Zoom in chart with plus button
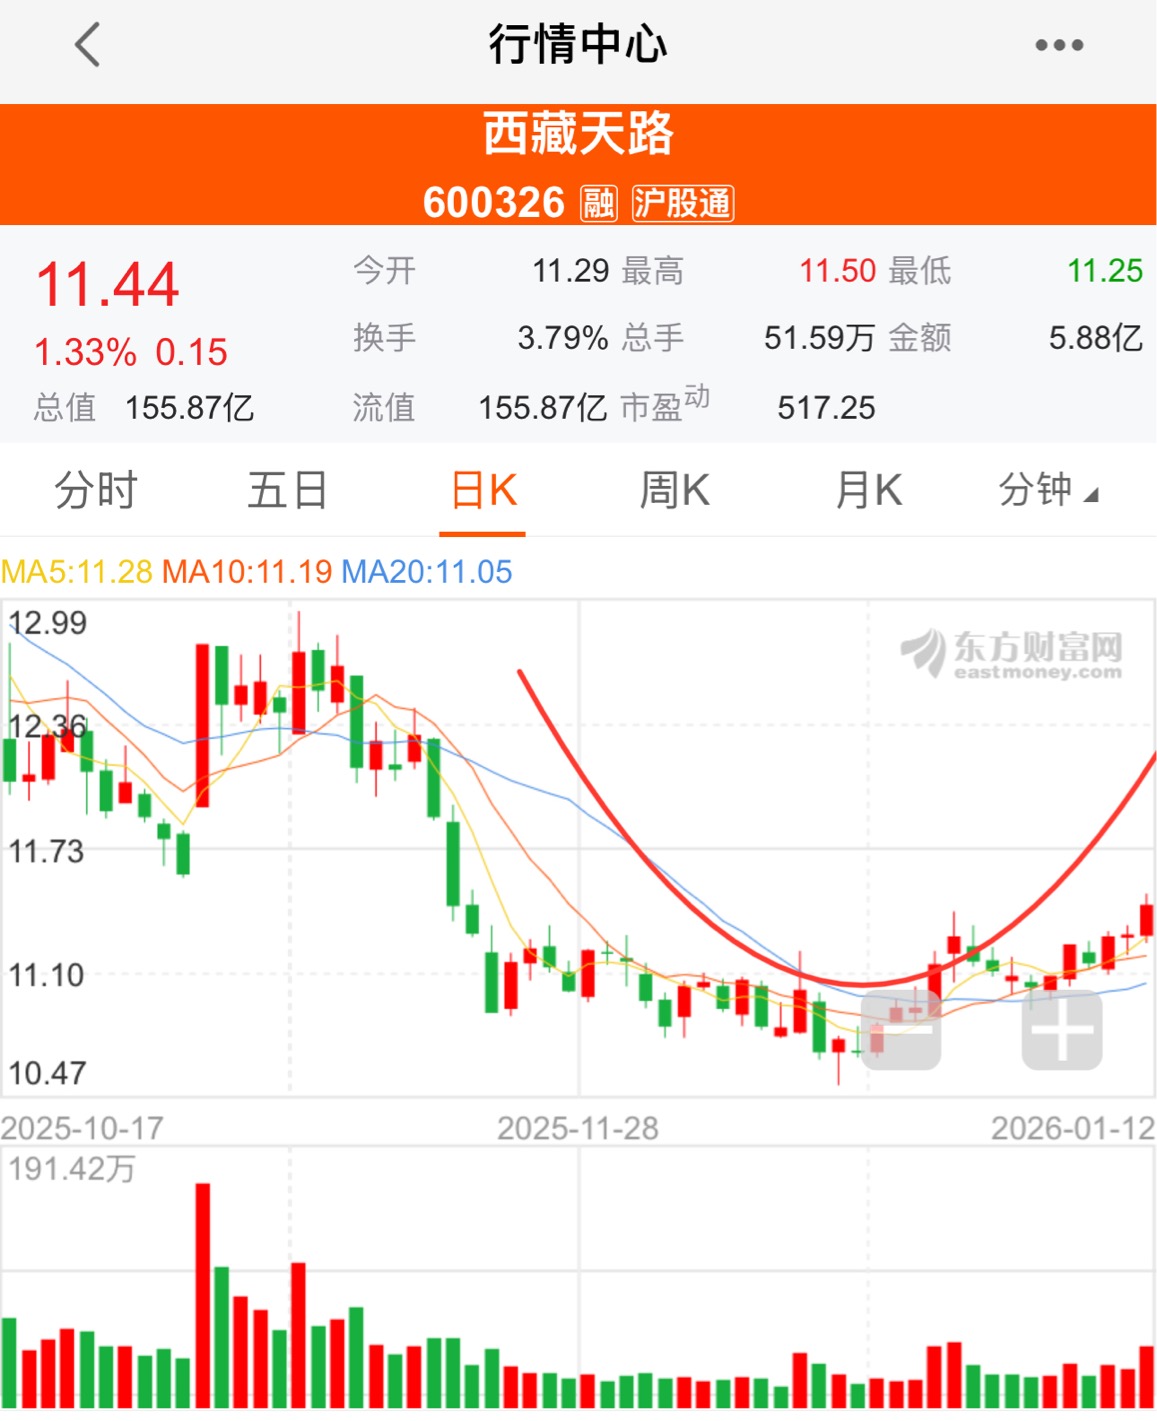The height and width of the screenshot is (1421, 1157). [x=1062, y=1030]
